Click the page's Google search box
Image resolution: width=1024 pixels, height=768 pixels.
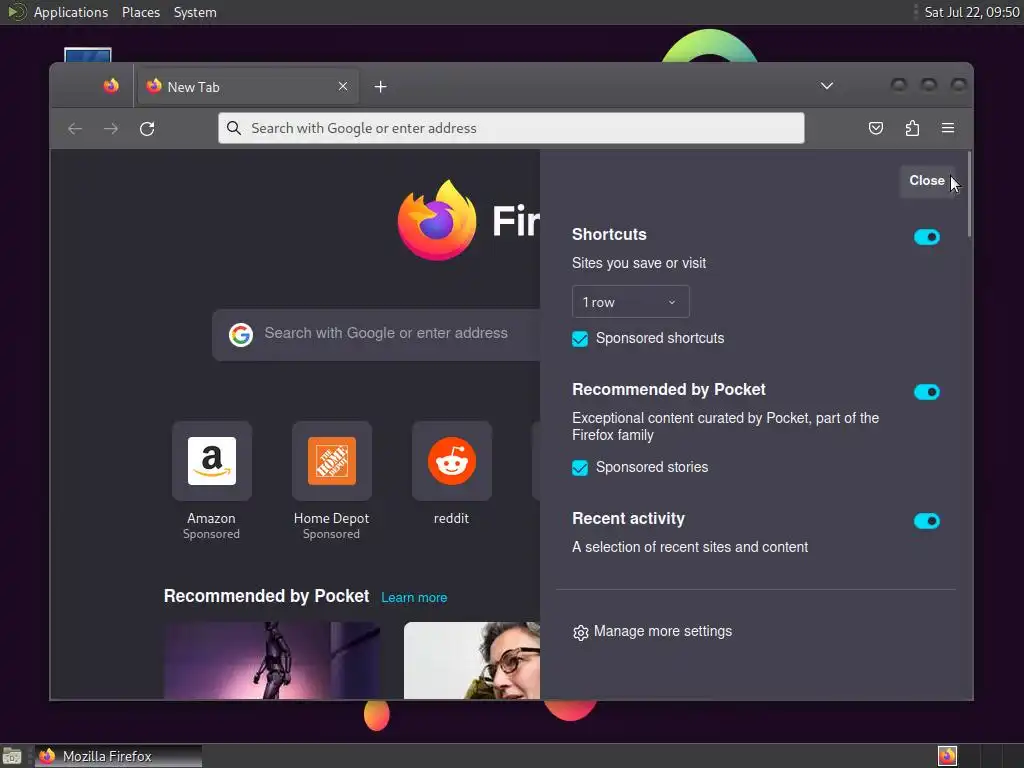[376, 335]
